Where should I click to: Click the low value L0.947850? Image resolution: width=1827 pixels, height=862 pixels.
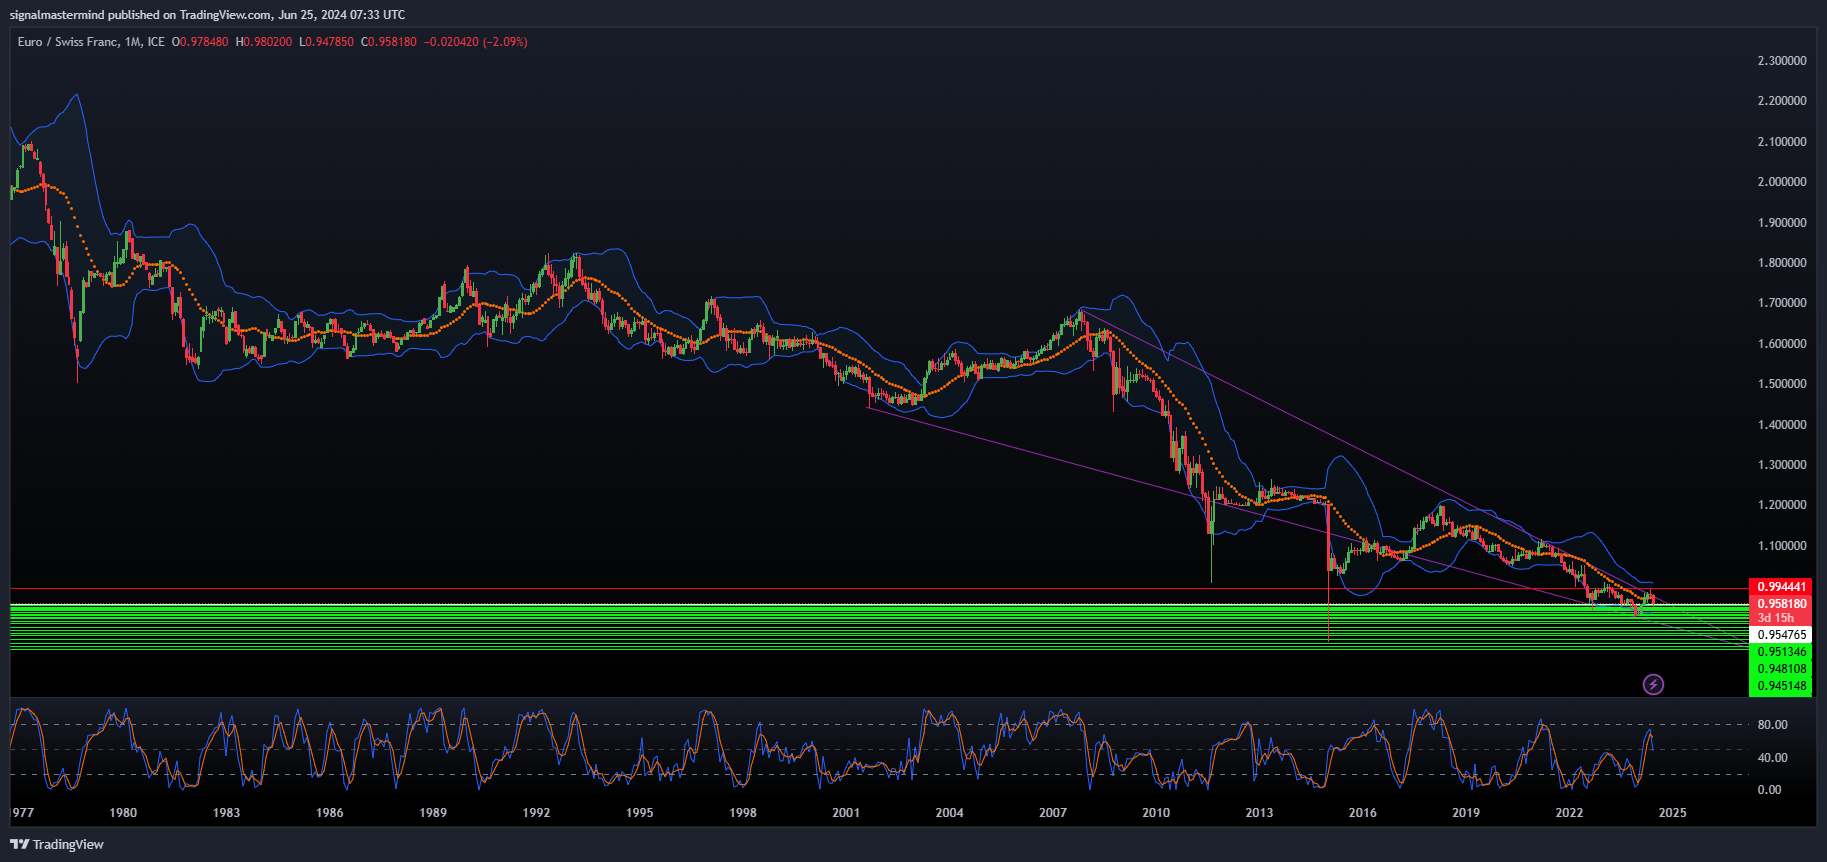[326, 42]
